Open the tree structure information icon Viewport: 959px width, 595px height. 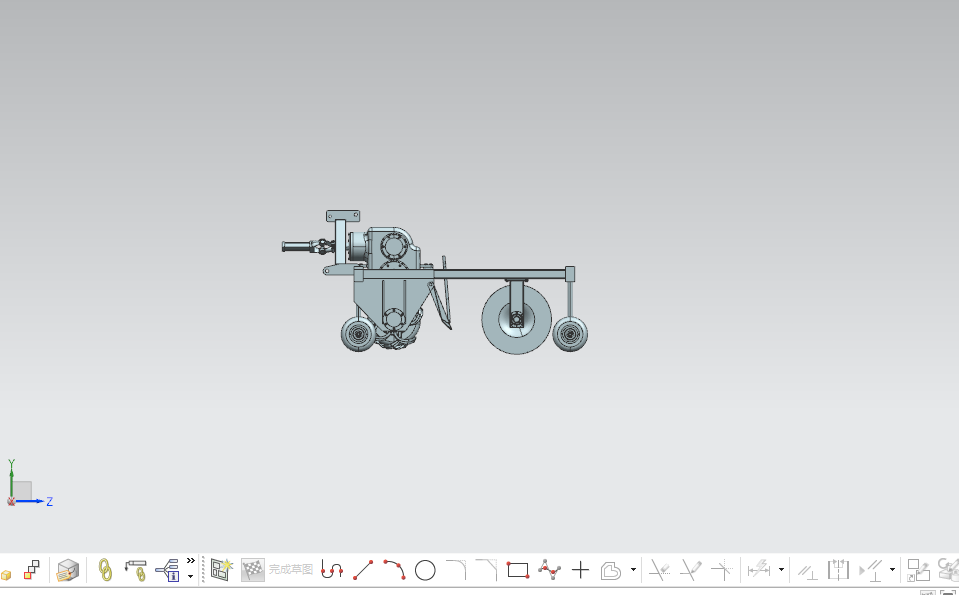167,570
